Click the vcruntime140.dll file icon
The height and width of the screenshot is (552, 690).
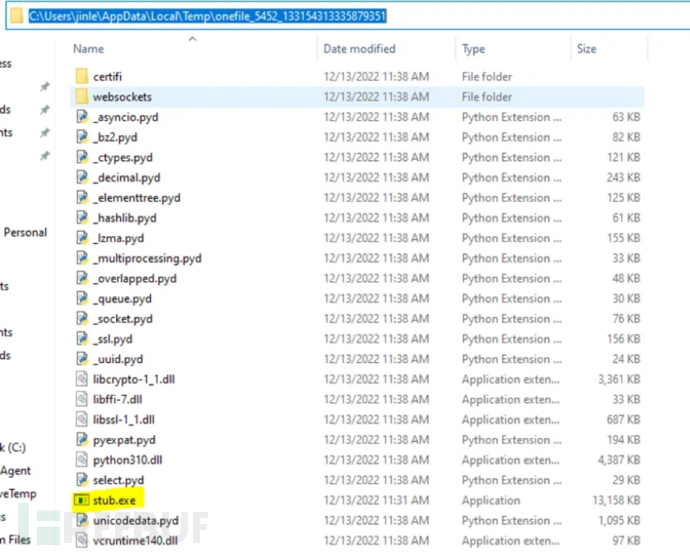click(x=82, y=540)
